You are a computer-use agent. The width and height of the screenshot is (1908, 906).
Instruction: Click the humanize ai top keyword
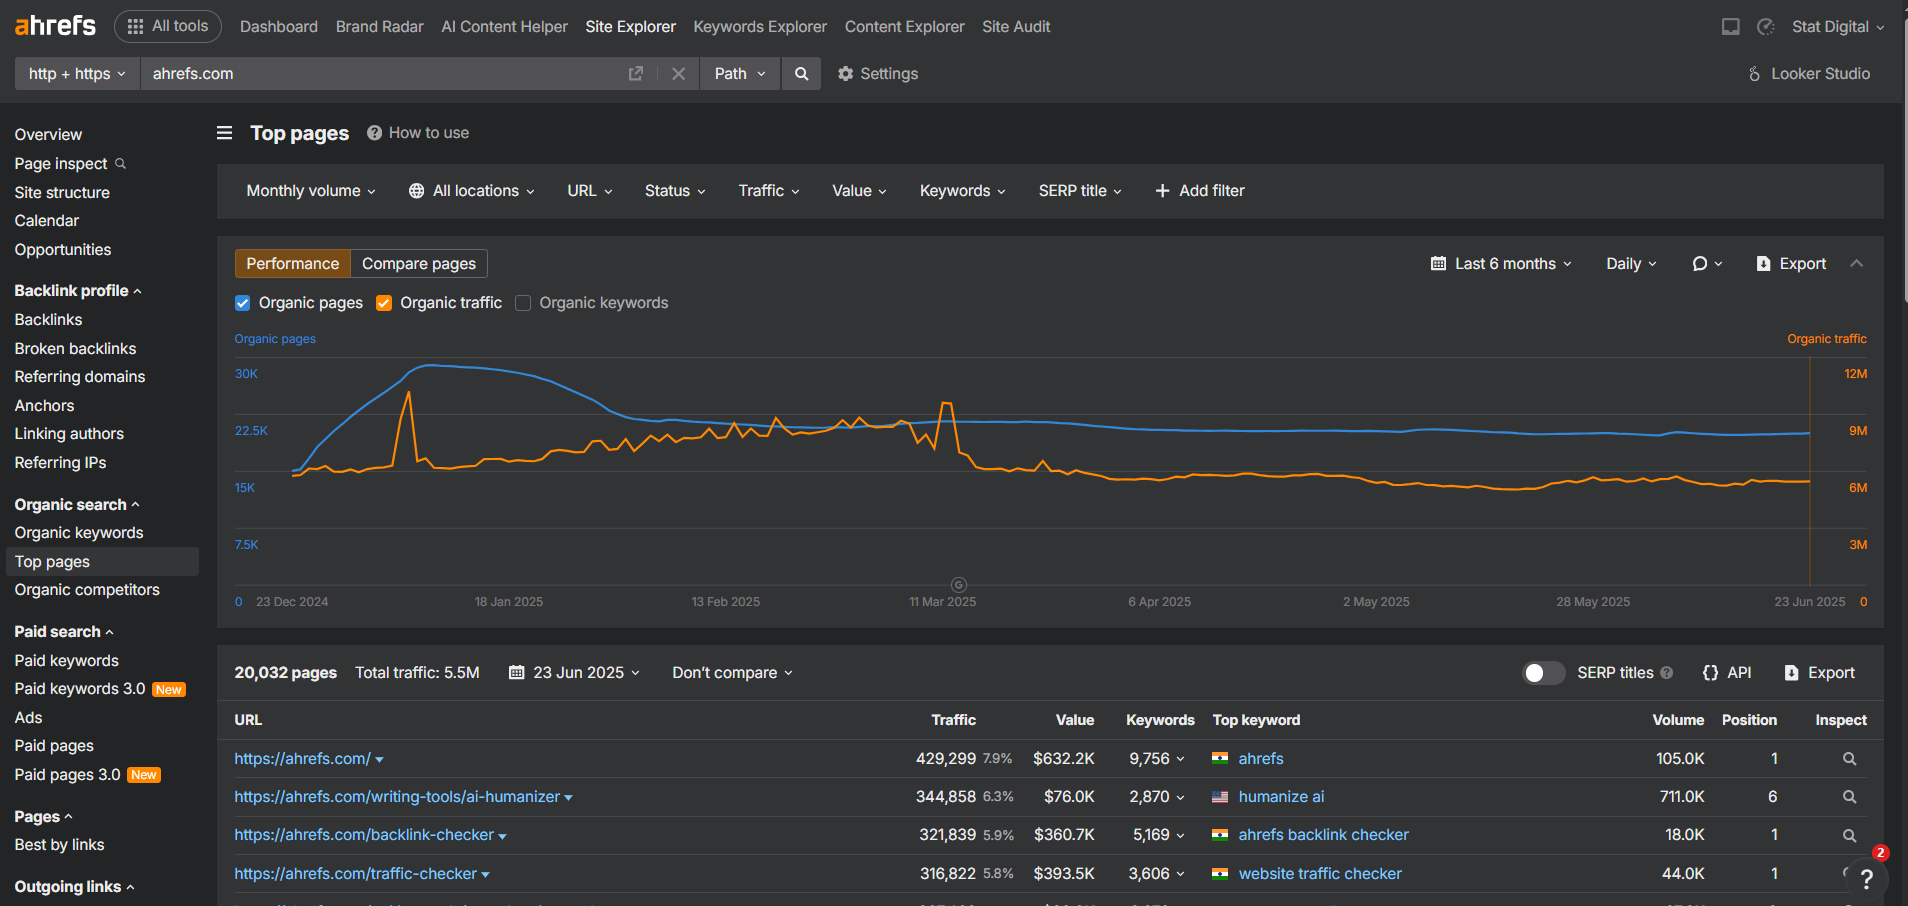coord(1281,797)
